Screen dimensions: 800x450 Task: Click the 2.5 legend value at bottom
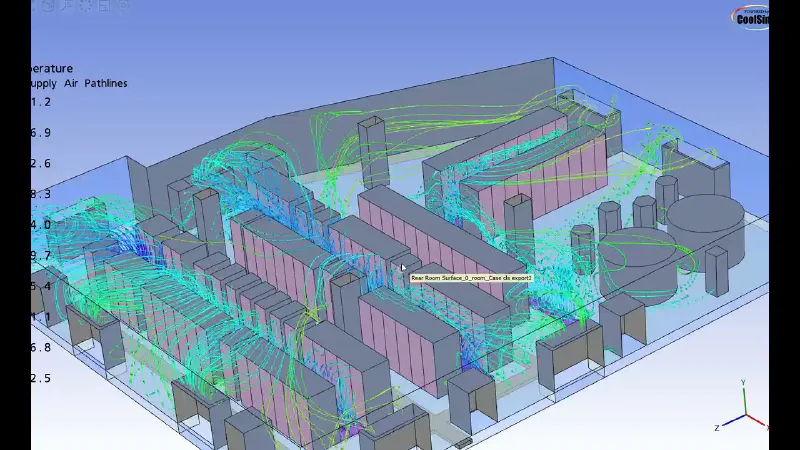pos(41,378)
